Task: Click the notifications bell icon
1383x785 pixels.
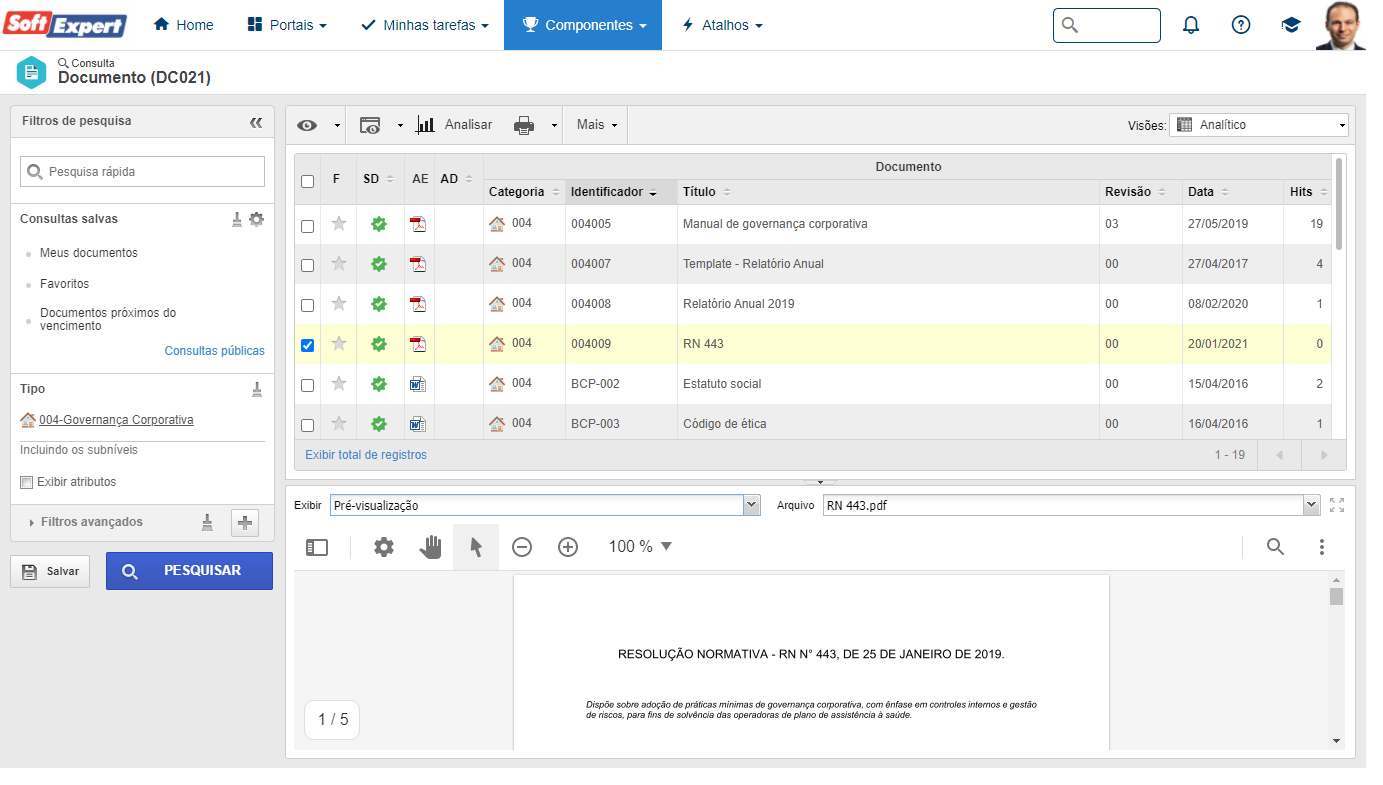Action: 1190,25
